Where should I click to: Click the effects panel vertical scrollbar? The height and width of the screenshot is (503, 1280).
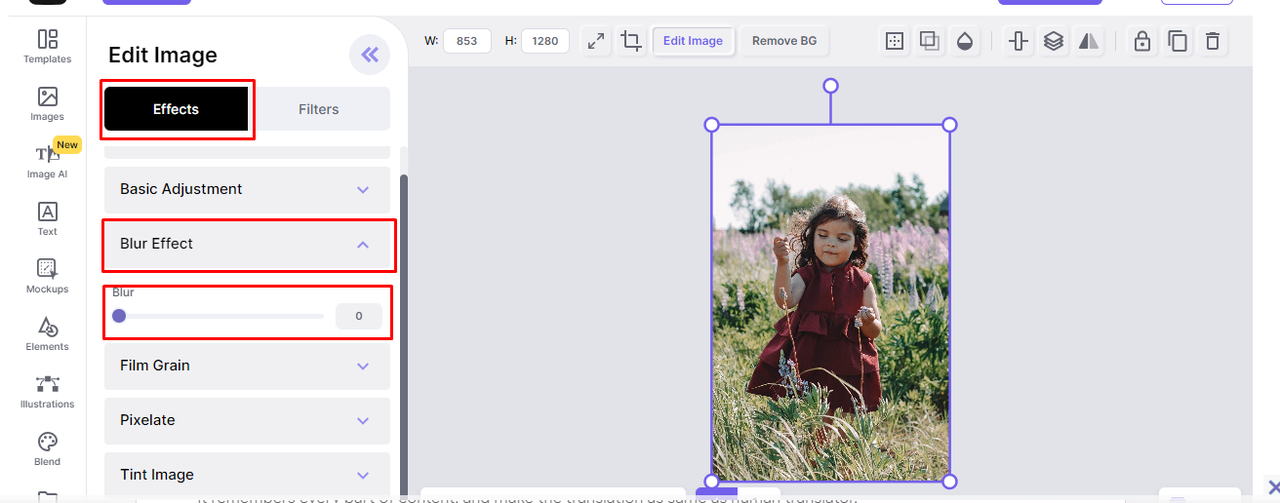point(404,335)
